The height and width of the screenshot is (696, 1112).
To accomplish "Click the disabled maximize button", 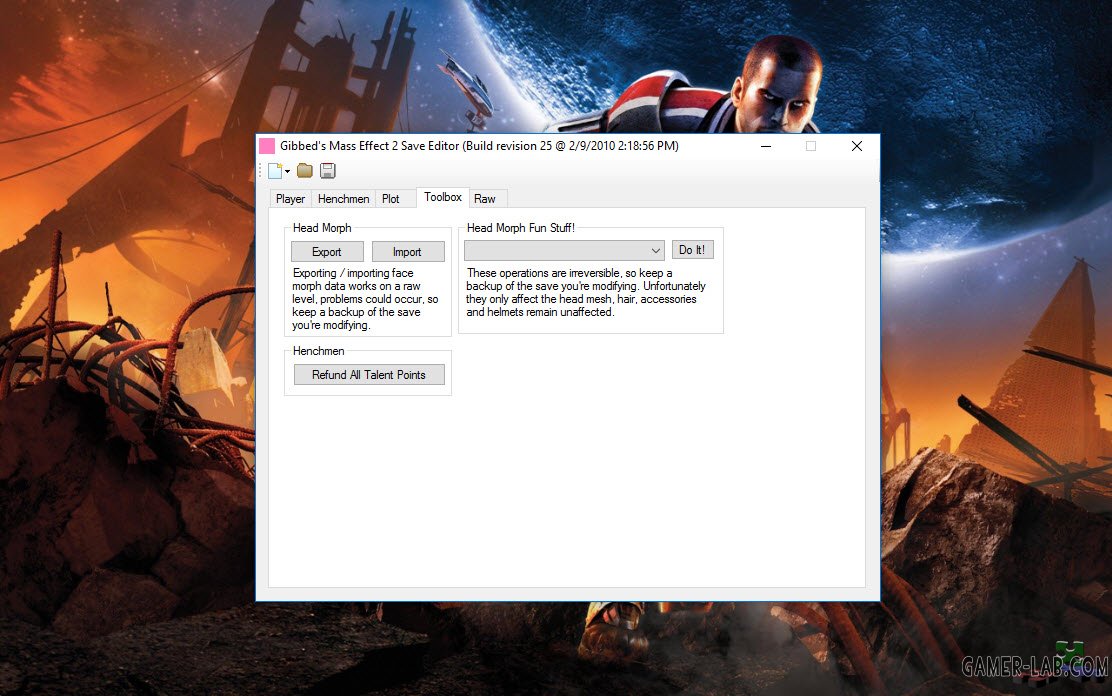I will [811, 146].
